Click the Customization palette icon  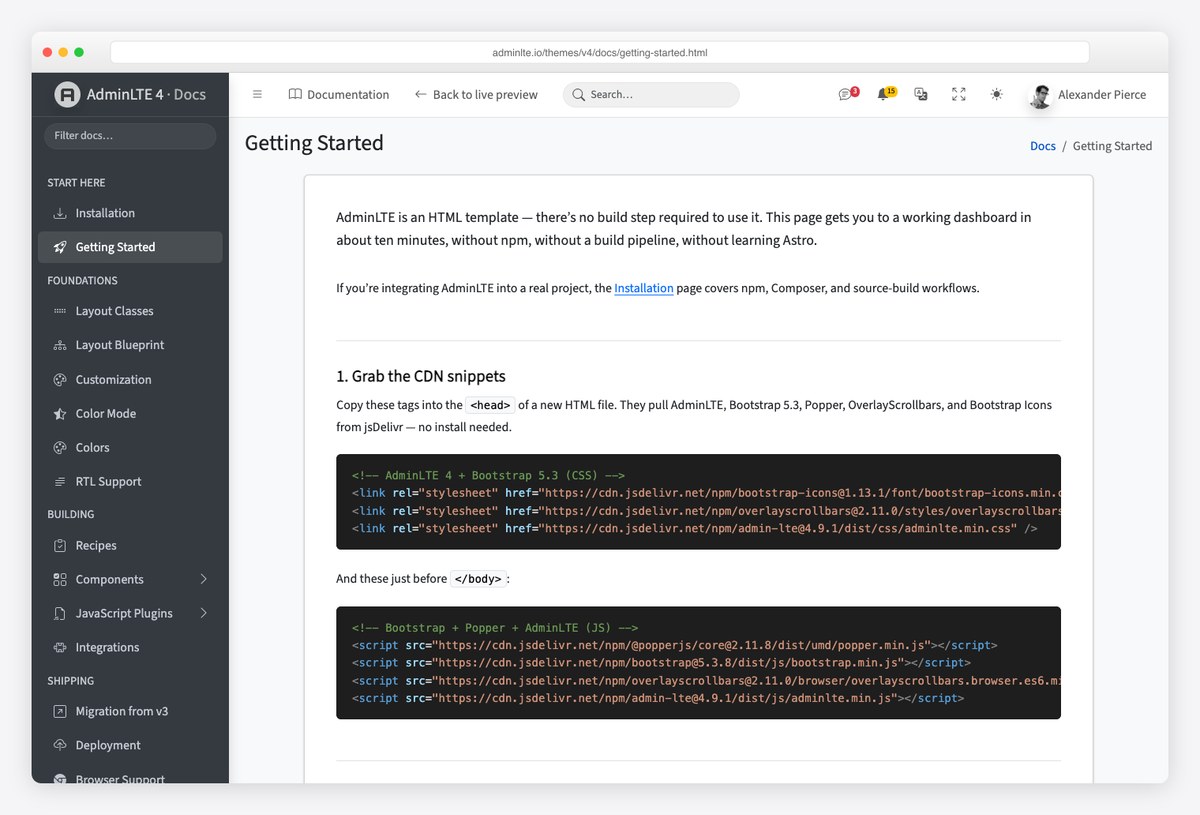(60, 379)
